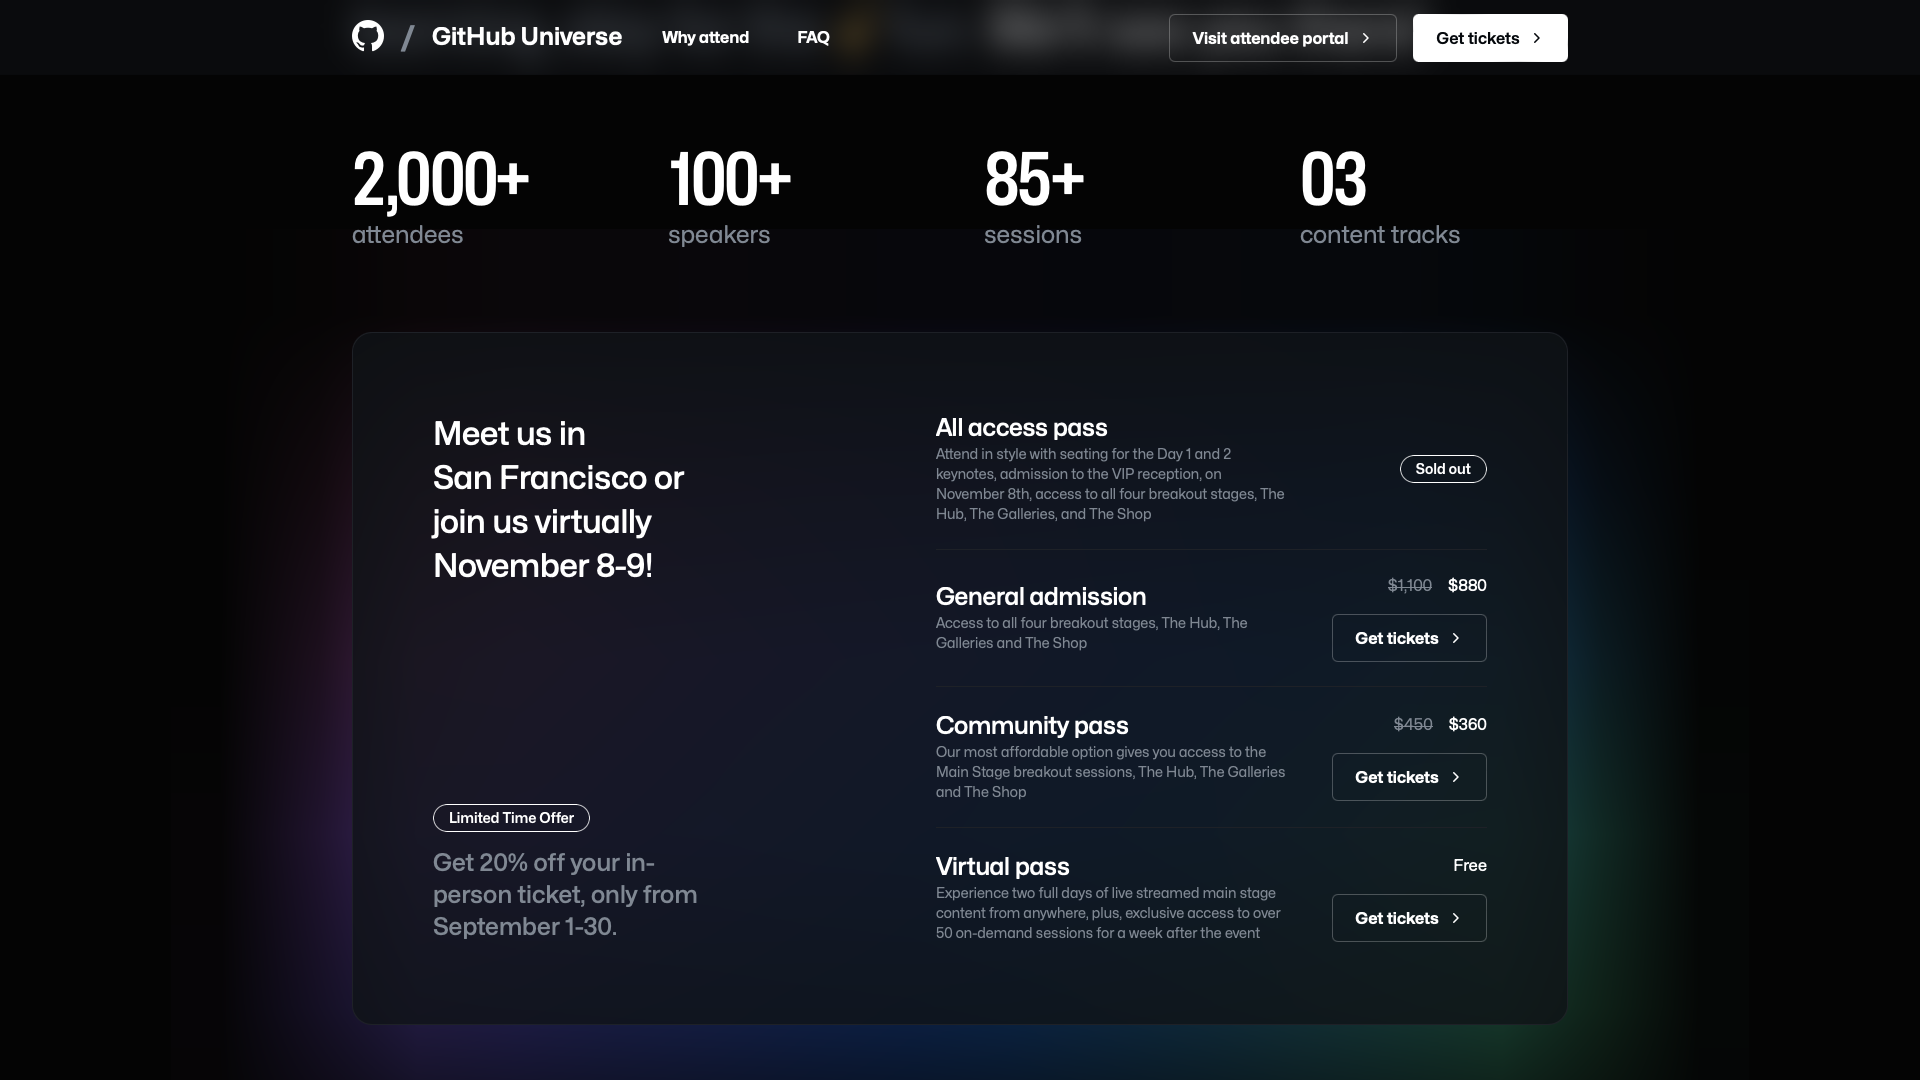Screen dimensions: 1920x1080
Task: Click the Virtual pass heading
Action: pos(1002,867)
